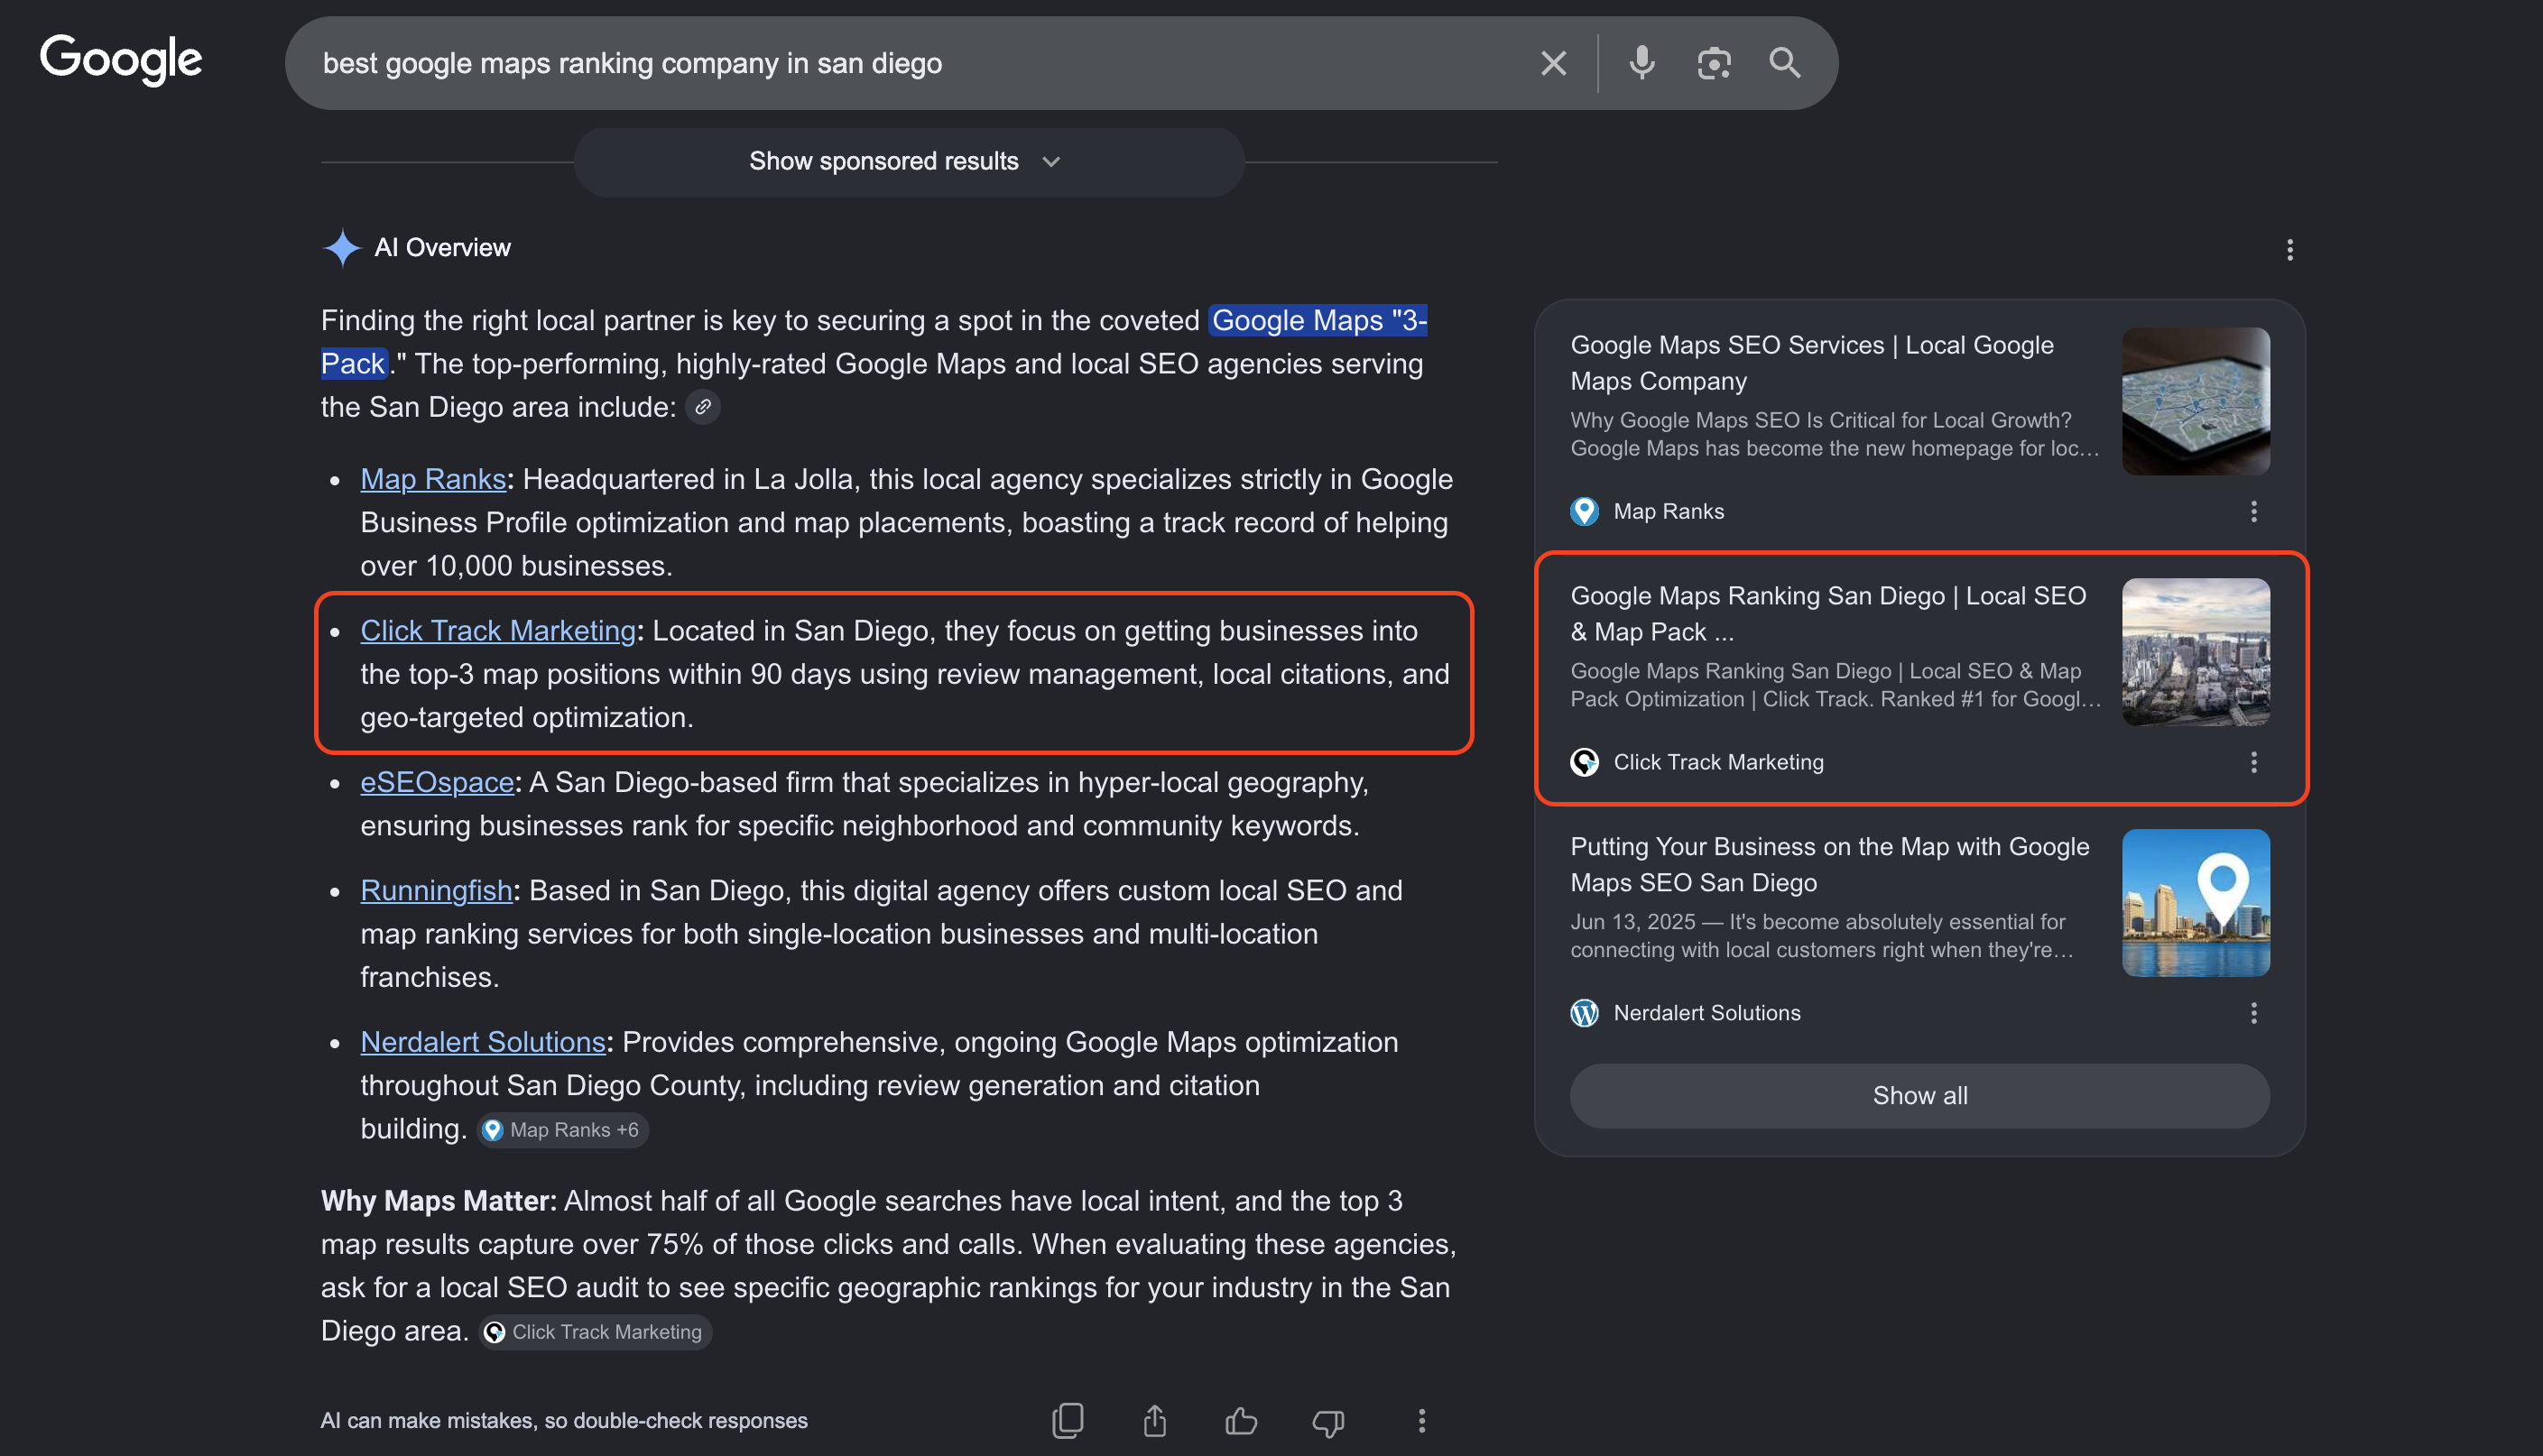Image resolution: width=2543 pixels, height=1456 pixels.
Task: Open the Runningfish link
Action: [x=436, y=890]
